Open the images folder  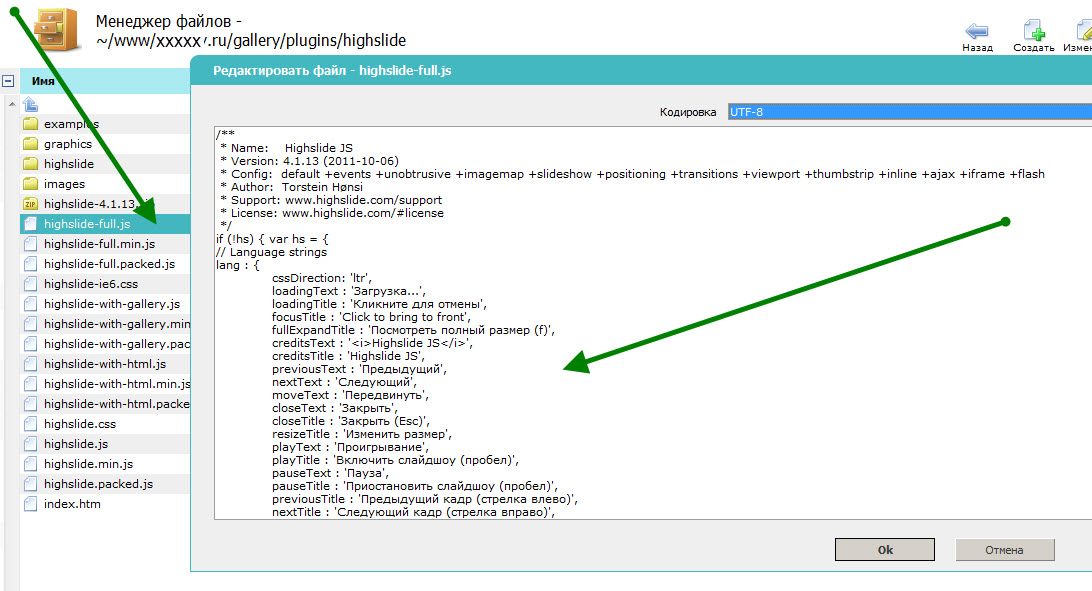(64, 184)
